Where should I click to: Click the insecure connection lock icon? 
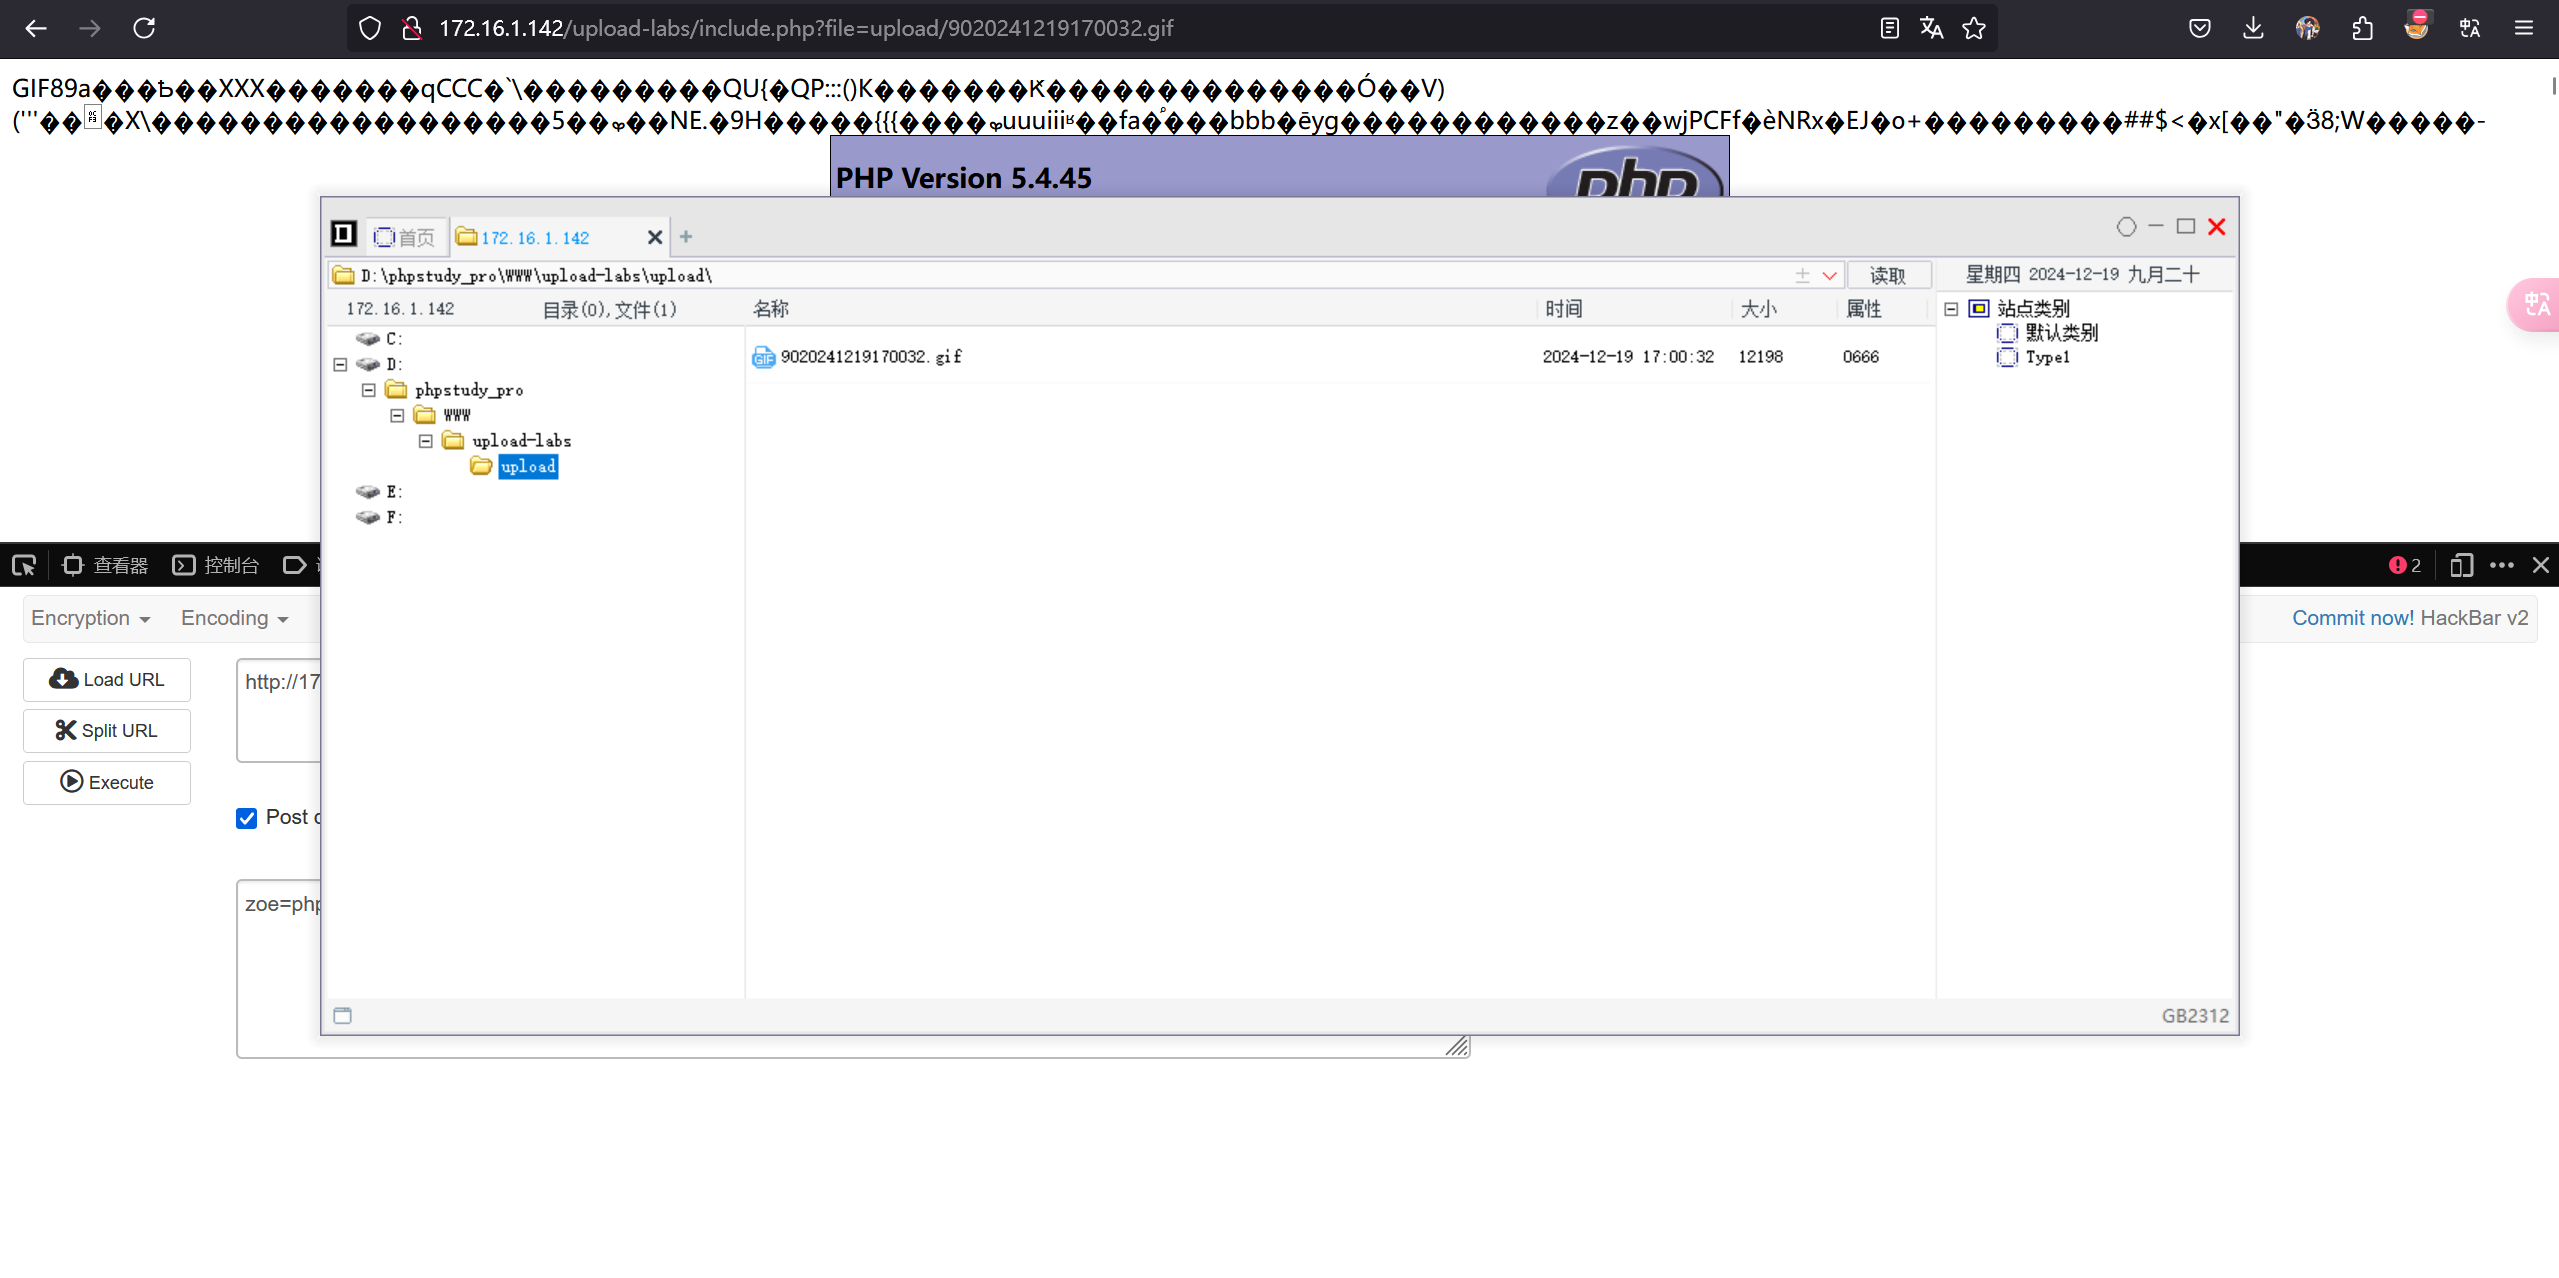click(411, 28)
